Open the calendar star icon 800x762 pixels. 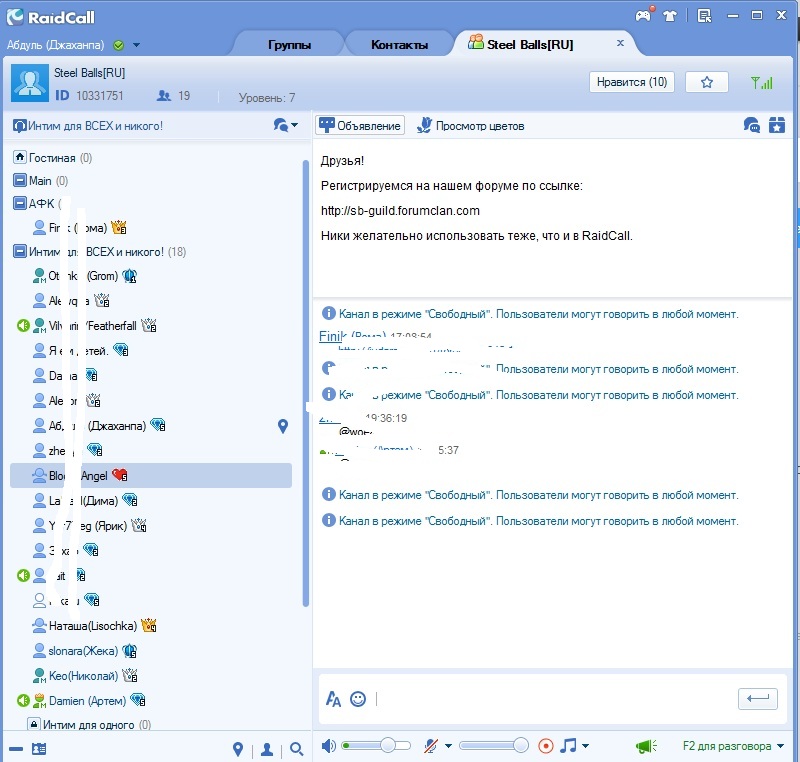click(777, 125)
